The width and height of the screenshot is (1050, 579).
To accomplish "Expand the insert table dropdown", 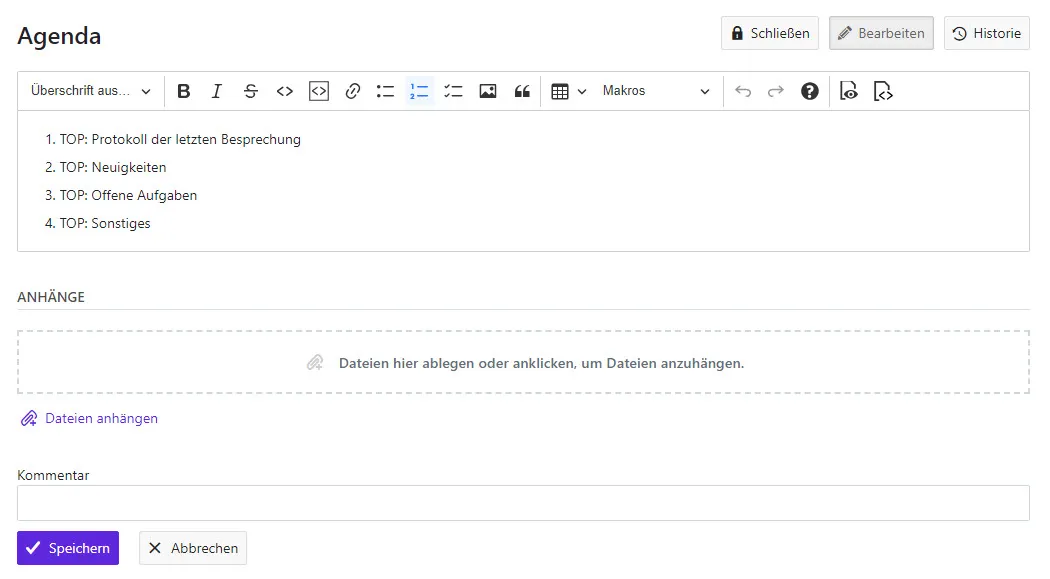I will pos(569,91).
